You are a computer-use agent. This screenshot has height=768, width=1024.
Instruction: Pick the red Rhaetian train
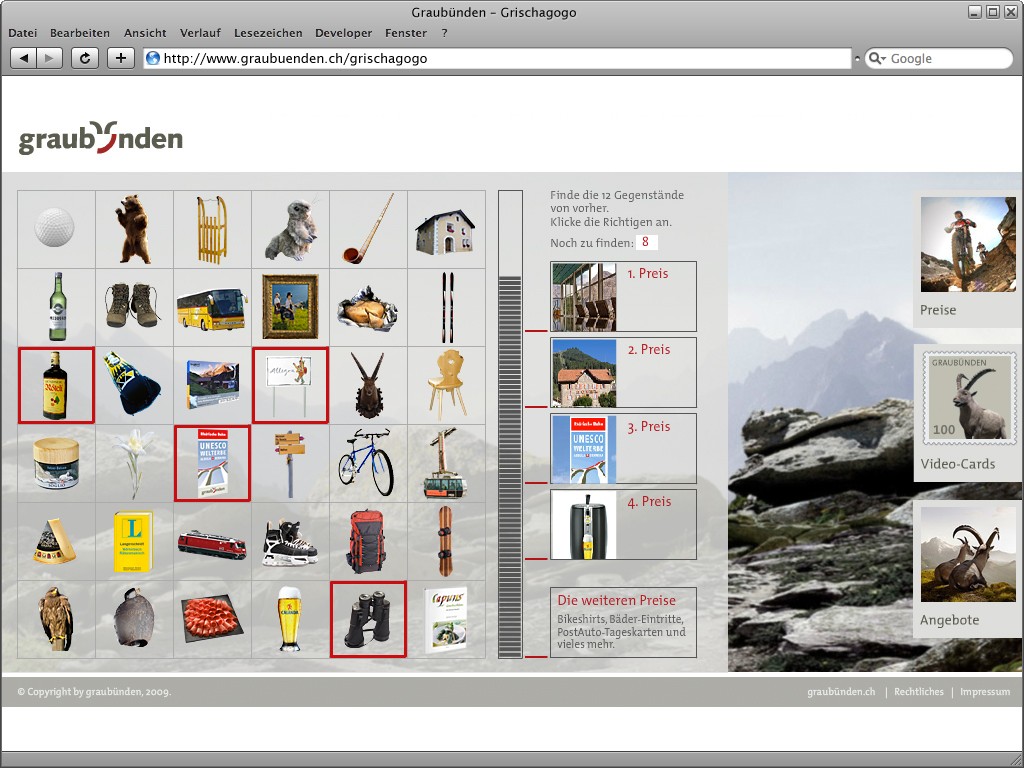(212, 545)
